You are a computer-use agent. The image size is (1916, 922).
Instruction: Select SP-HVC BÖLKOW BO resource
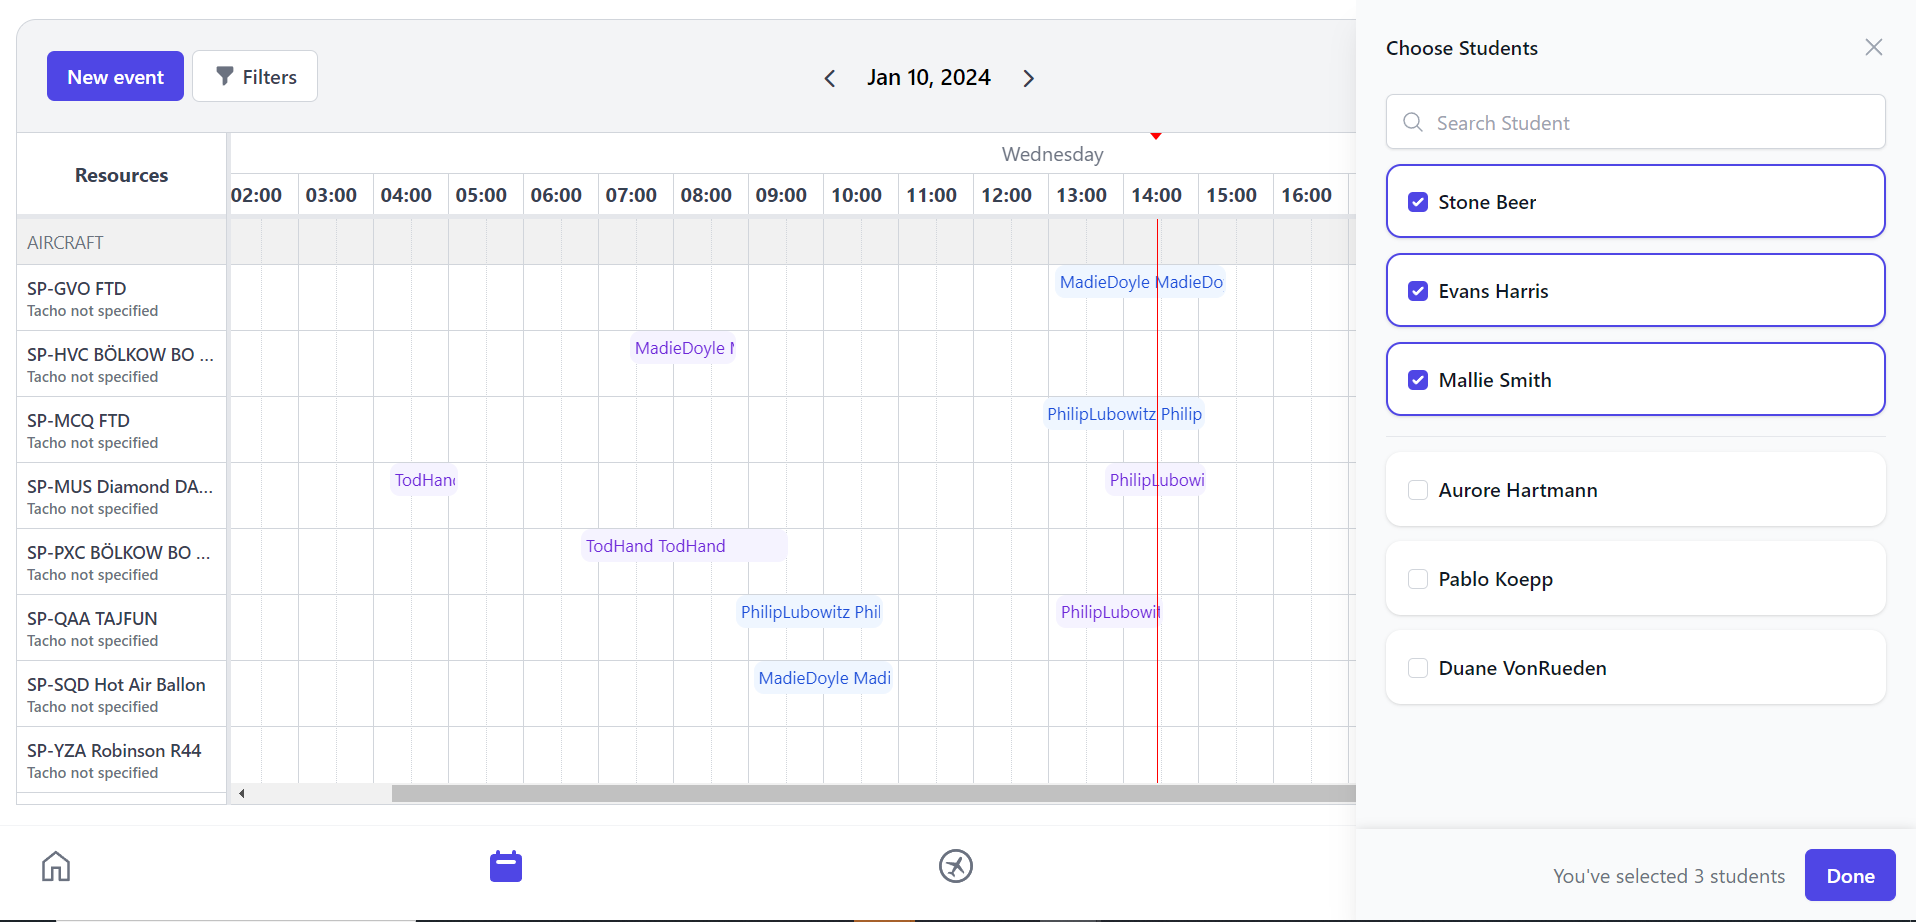point(121,364)
